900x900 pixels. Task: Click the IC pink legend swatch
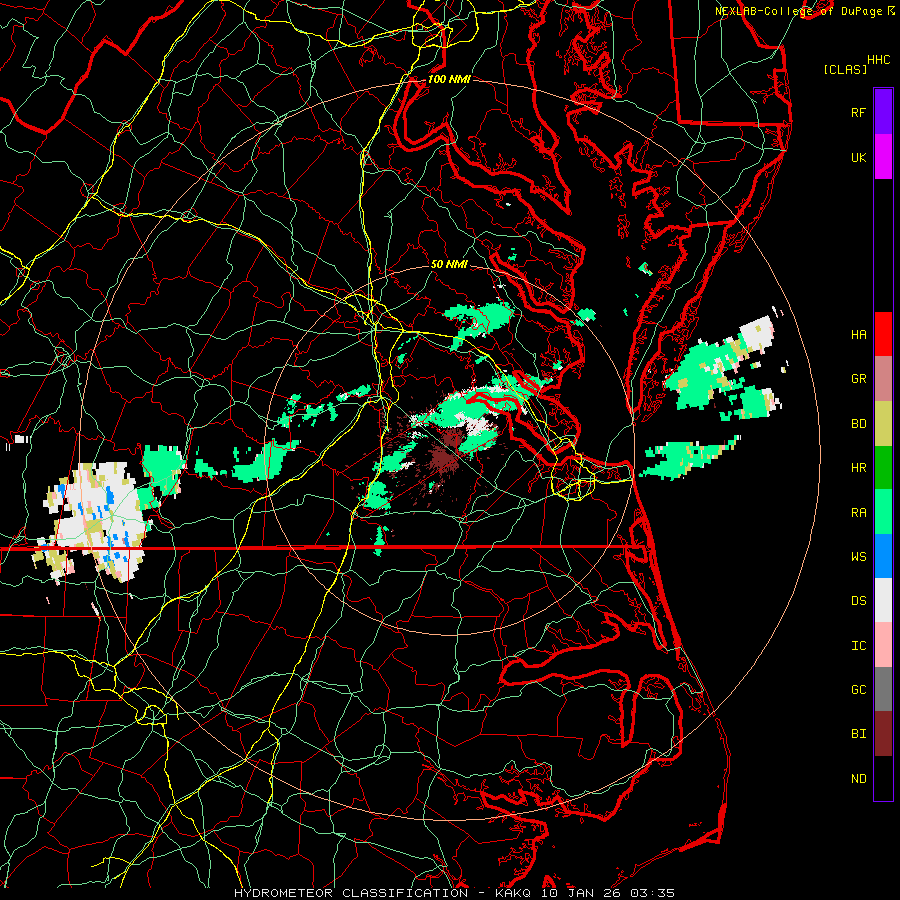click(883, 645)
